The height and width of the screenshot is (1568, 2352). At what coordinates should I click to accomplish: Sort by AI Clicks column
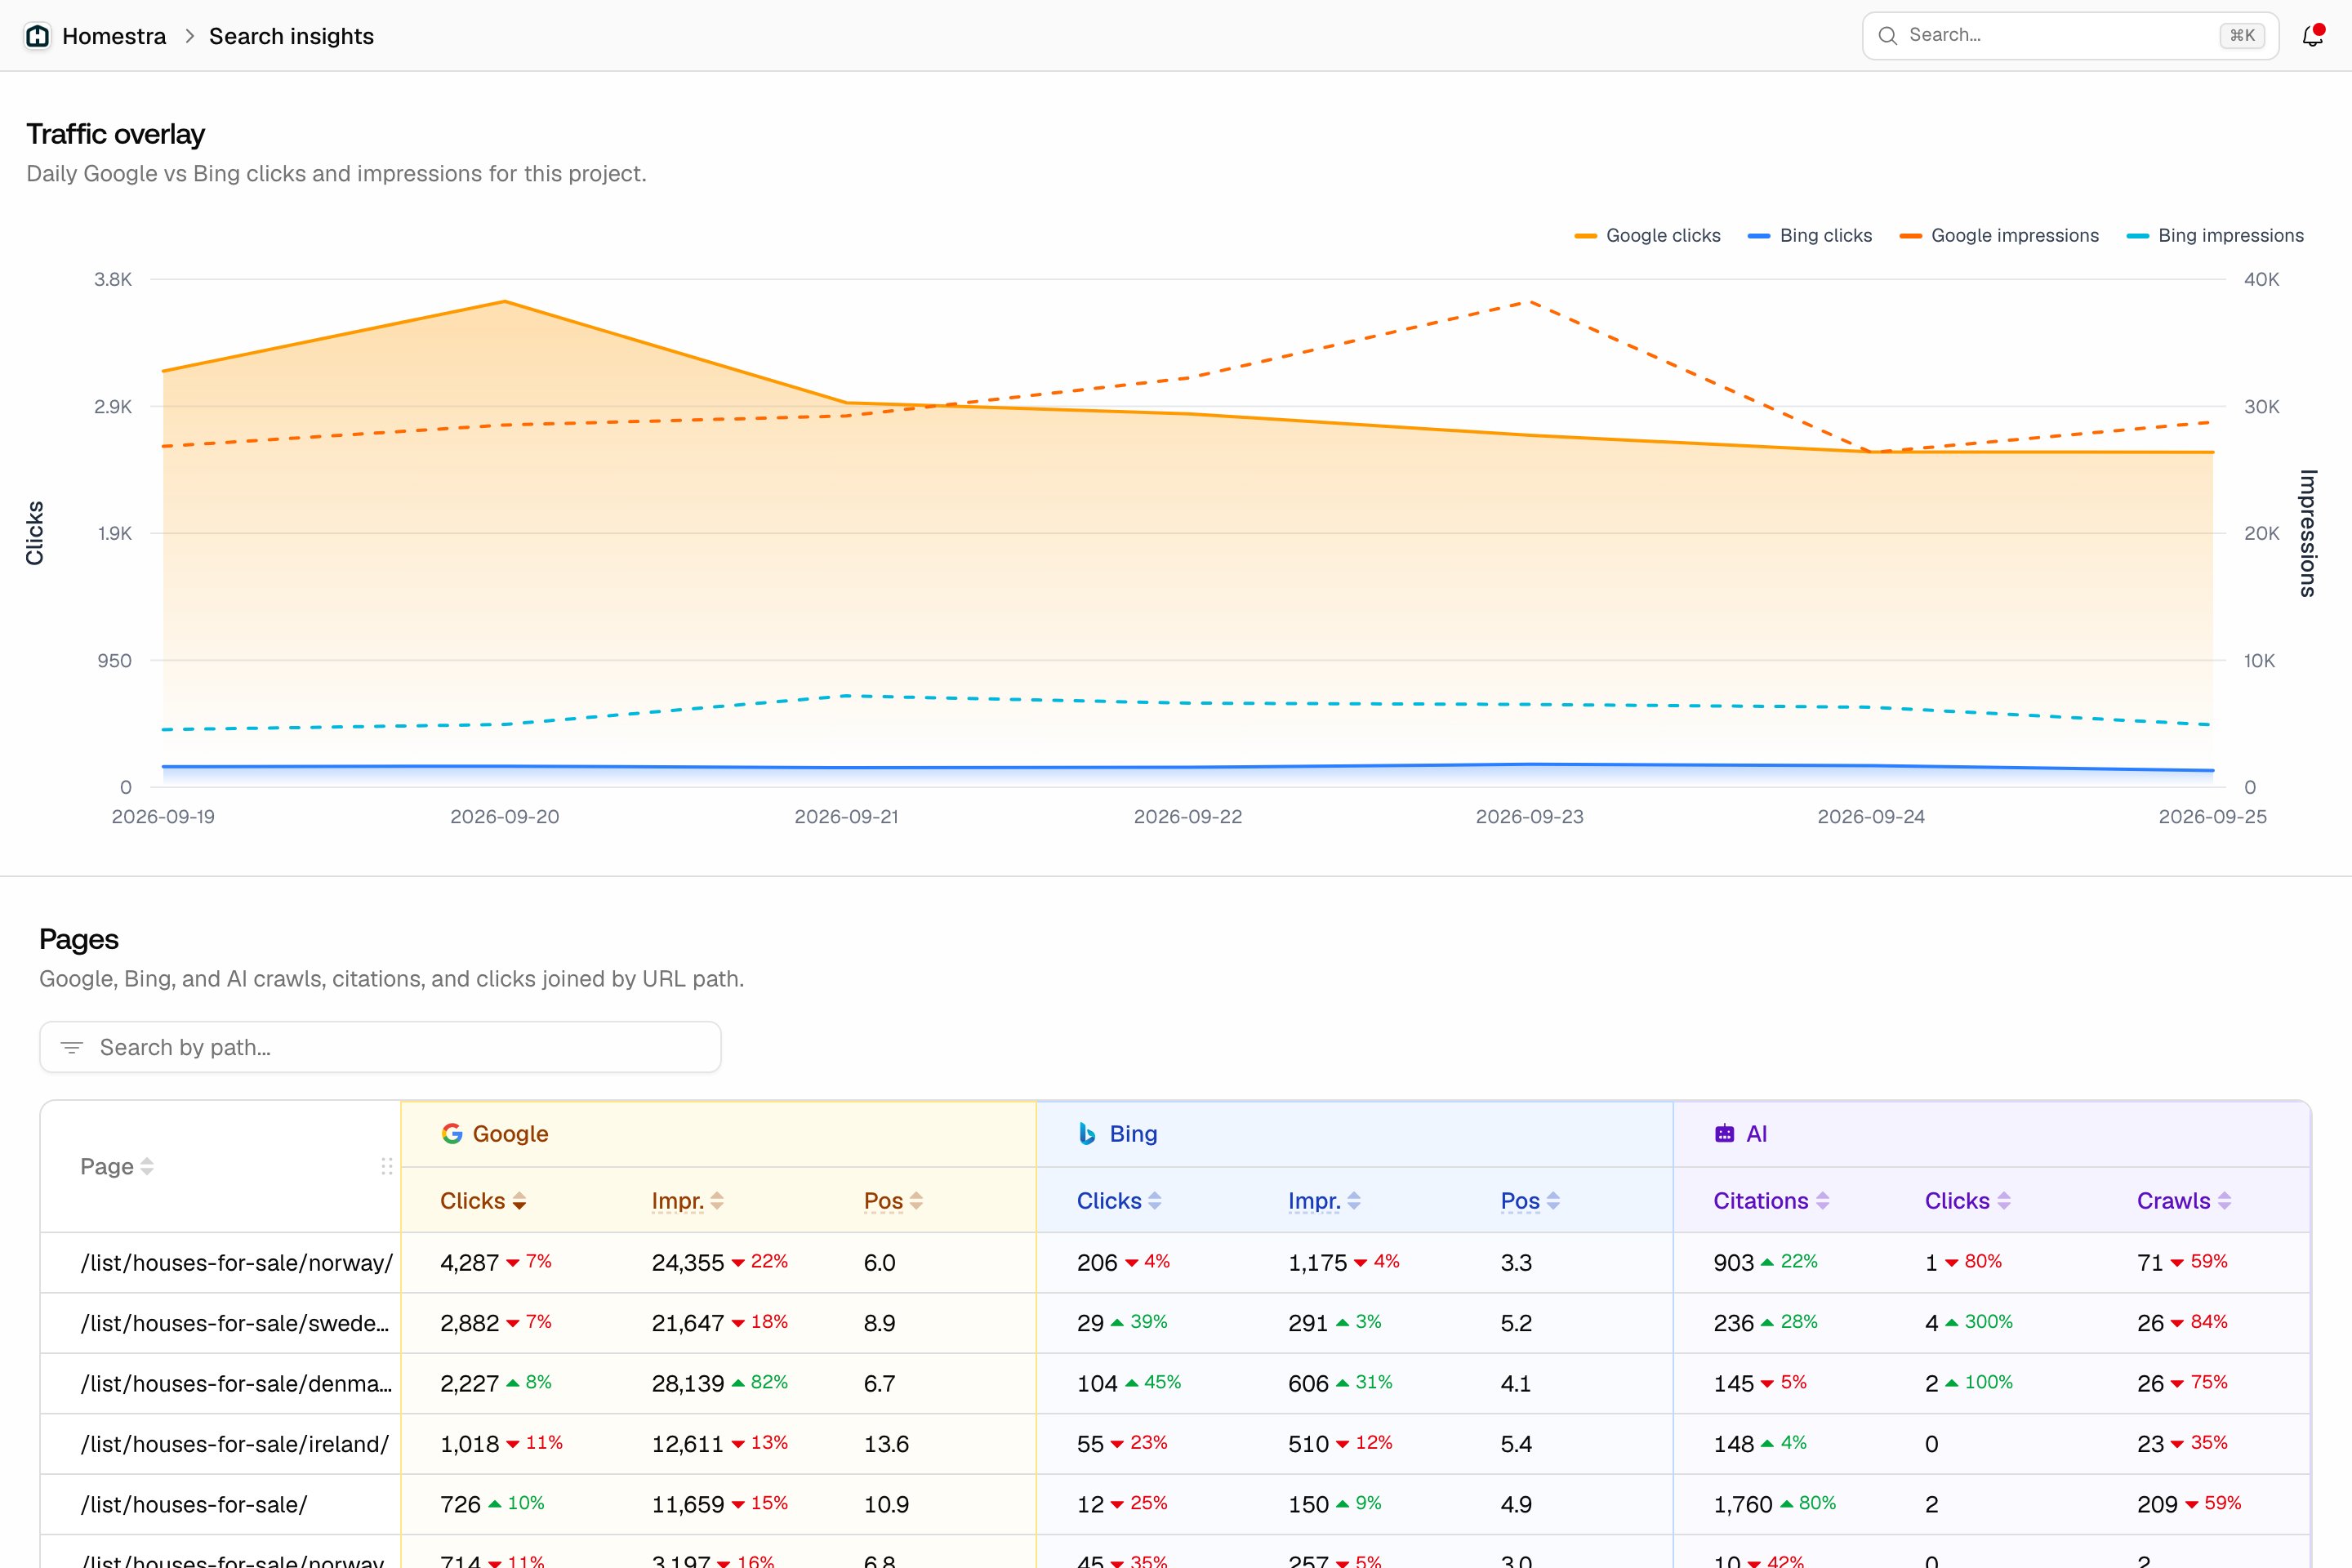point(1967,1200)
